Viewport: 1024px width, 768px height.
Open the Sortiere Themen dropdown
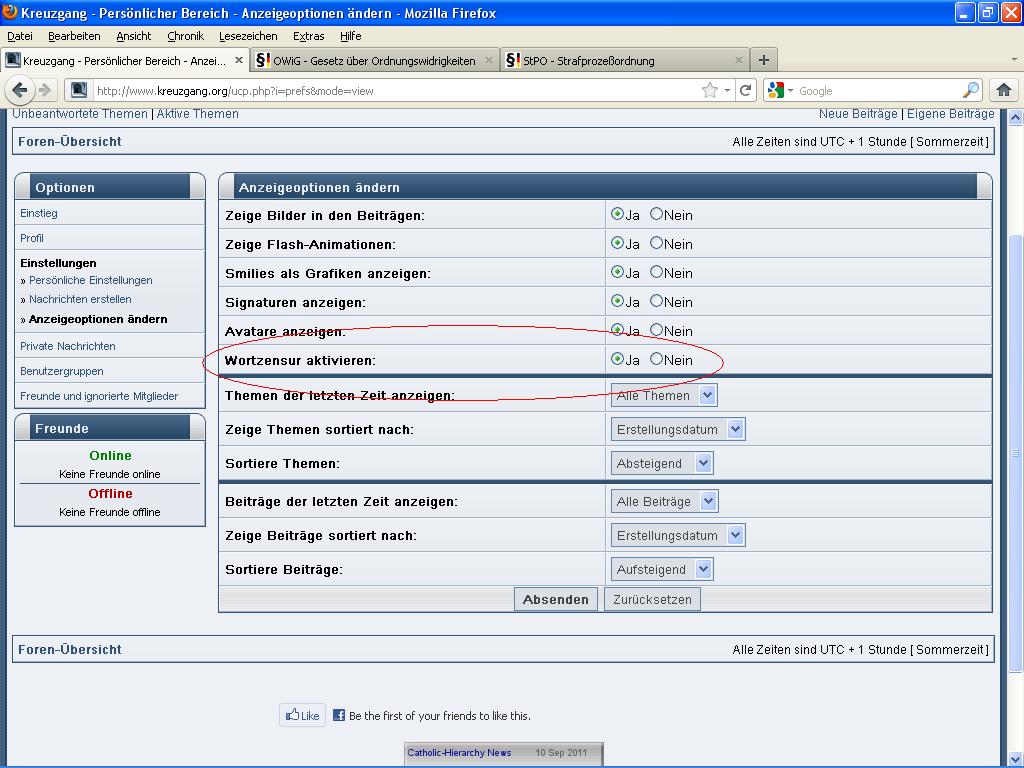(x=662, y=463)
